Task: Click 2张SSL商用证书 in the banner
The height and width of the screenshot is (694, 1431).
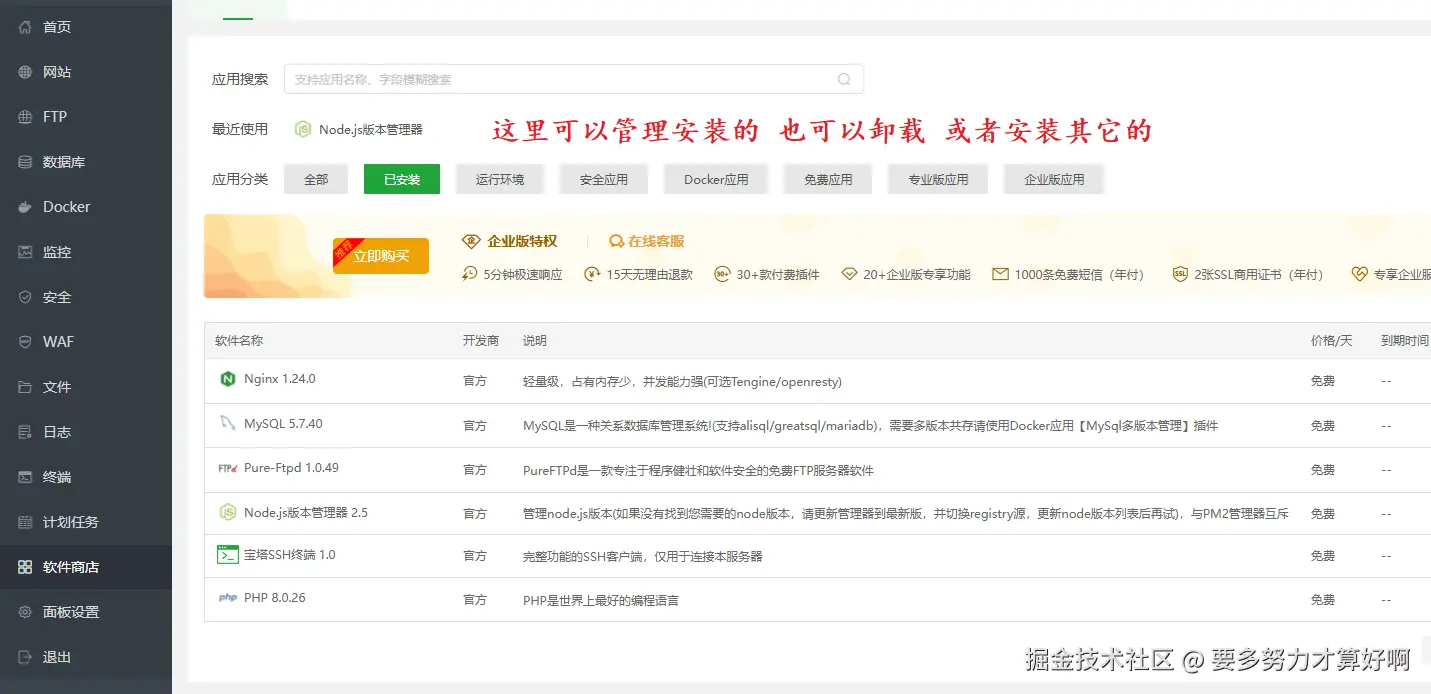Action: click(x=1258, y=274)
